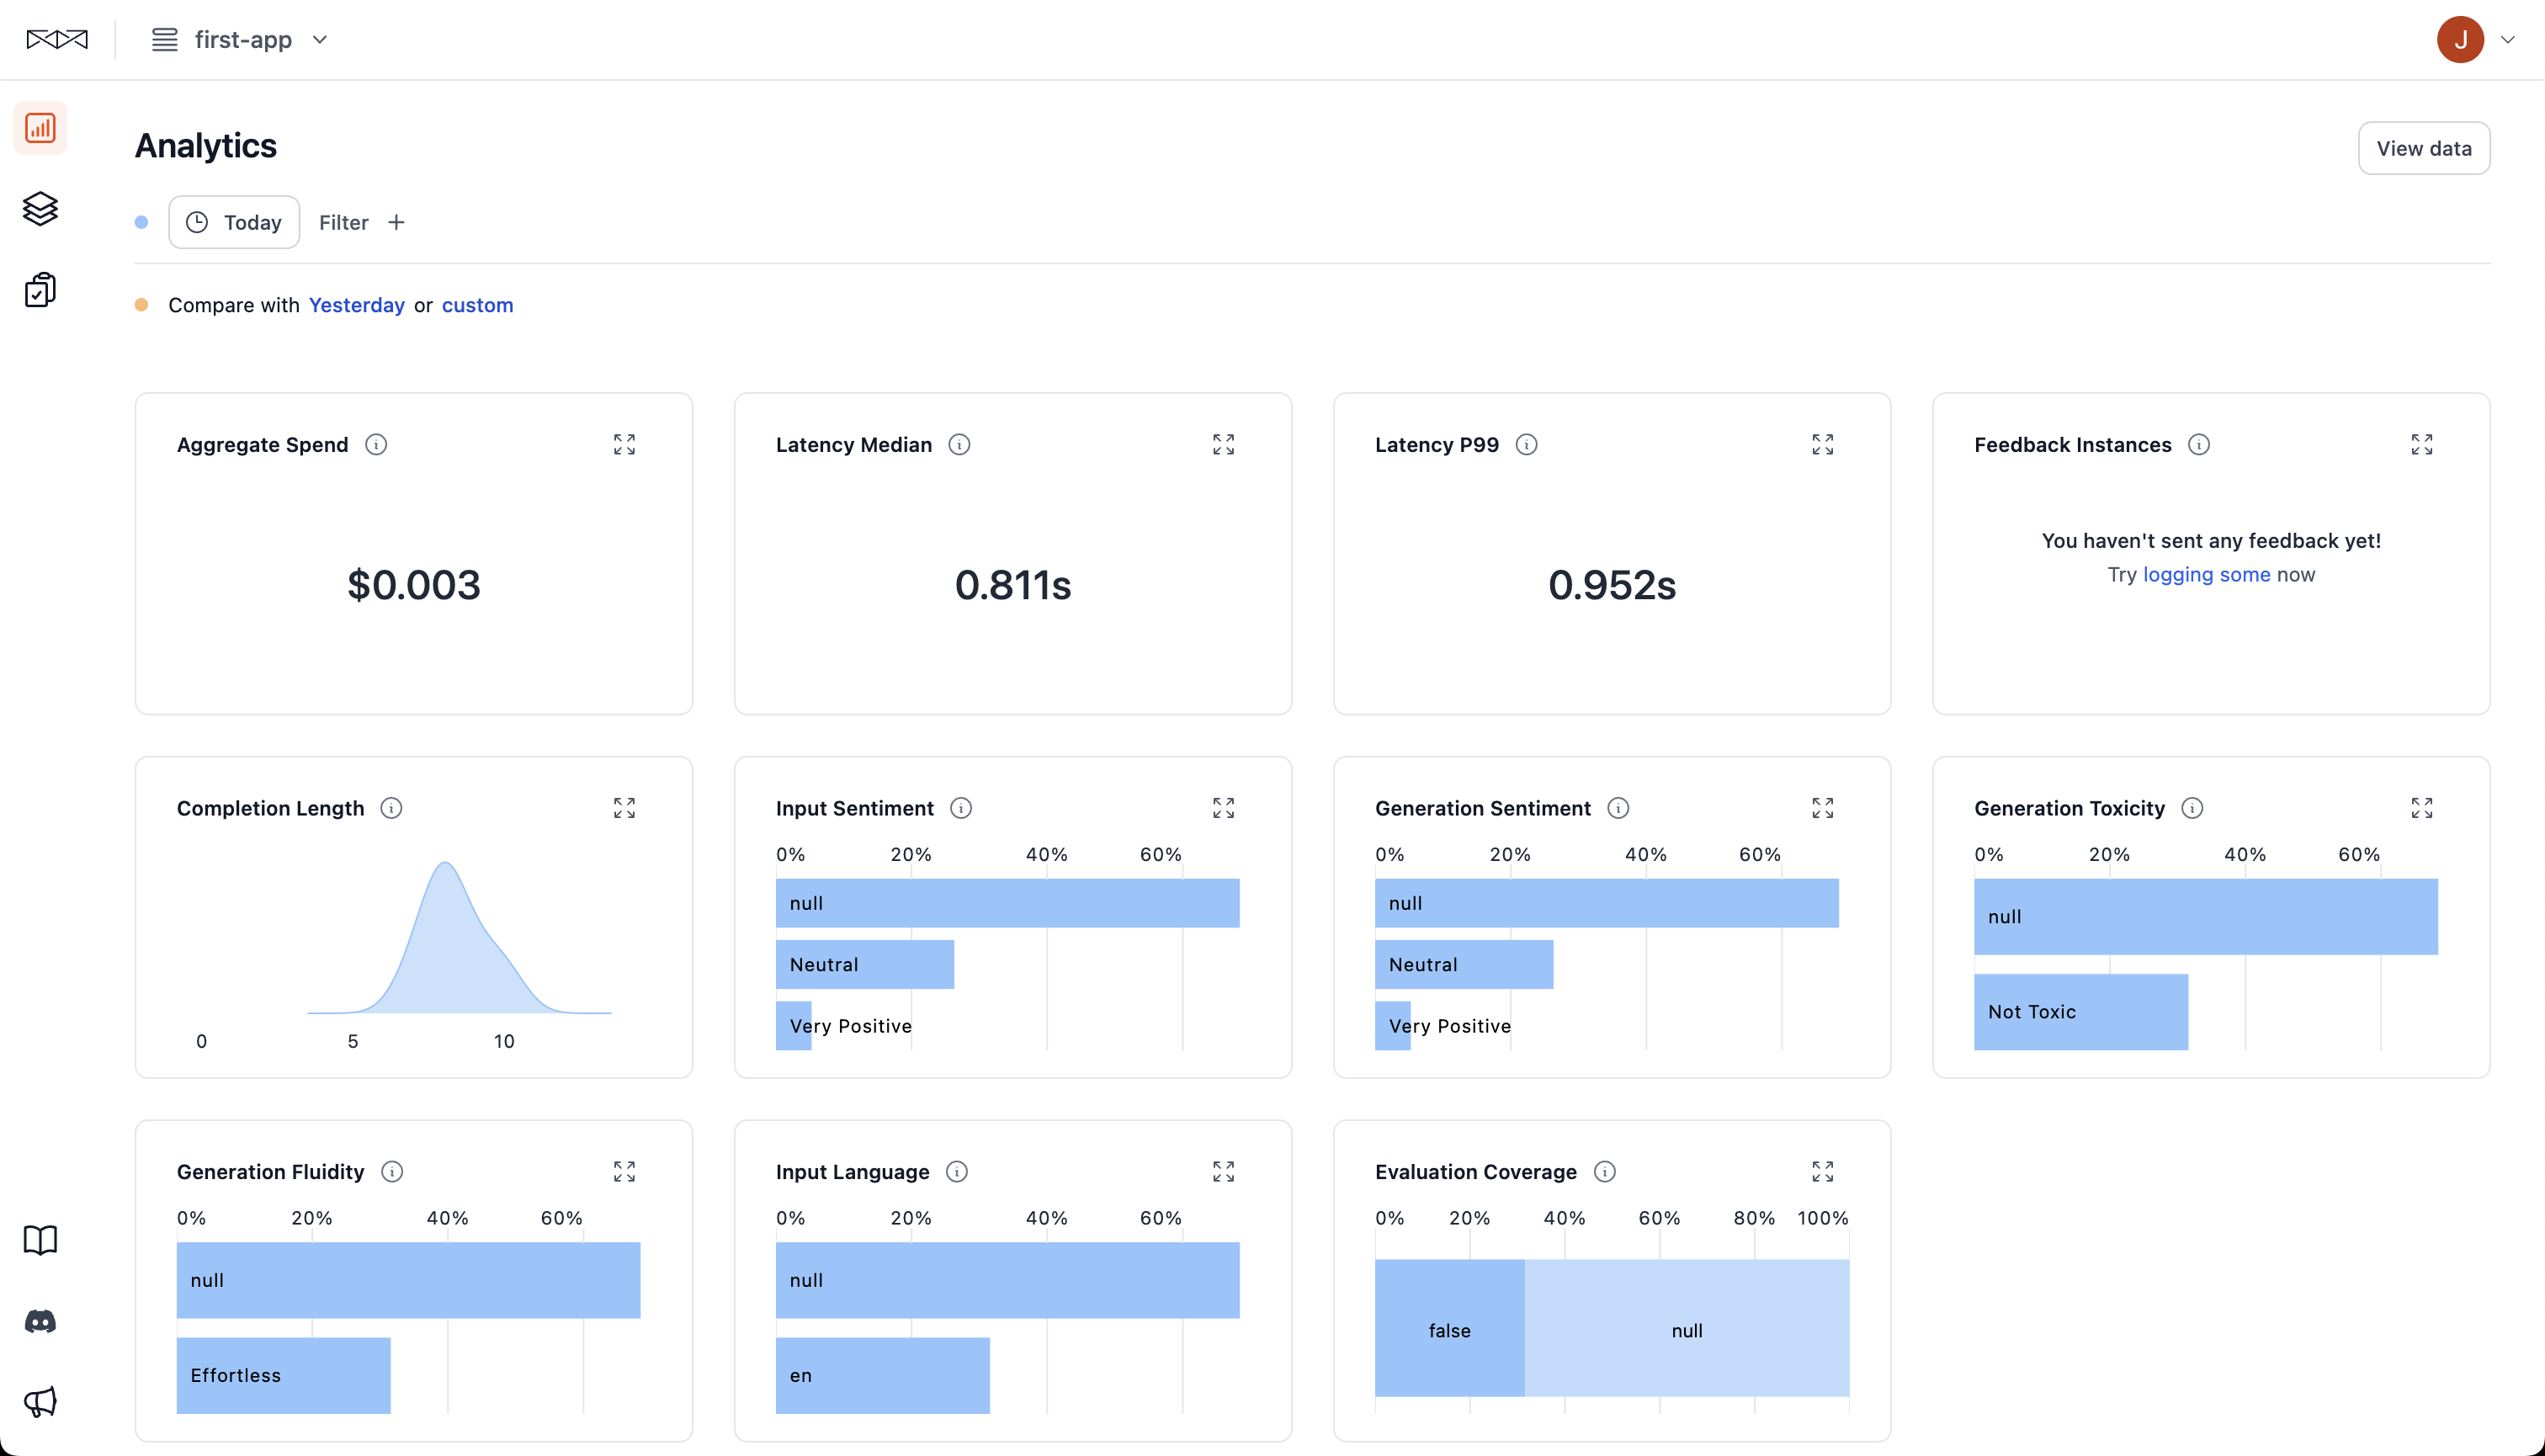
Task: Open the Discord community icon
Action: [40, 1321]
